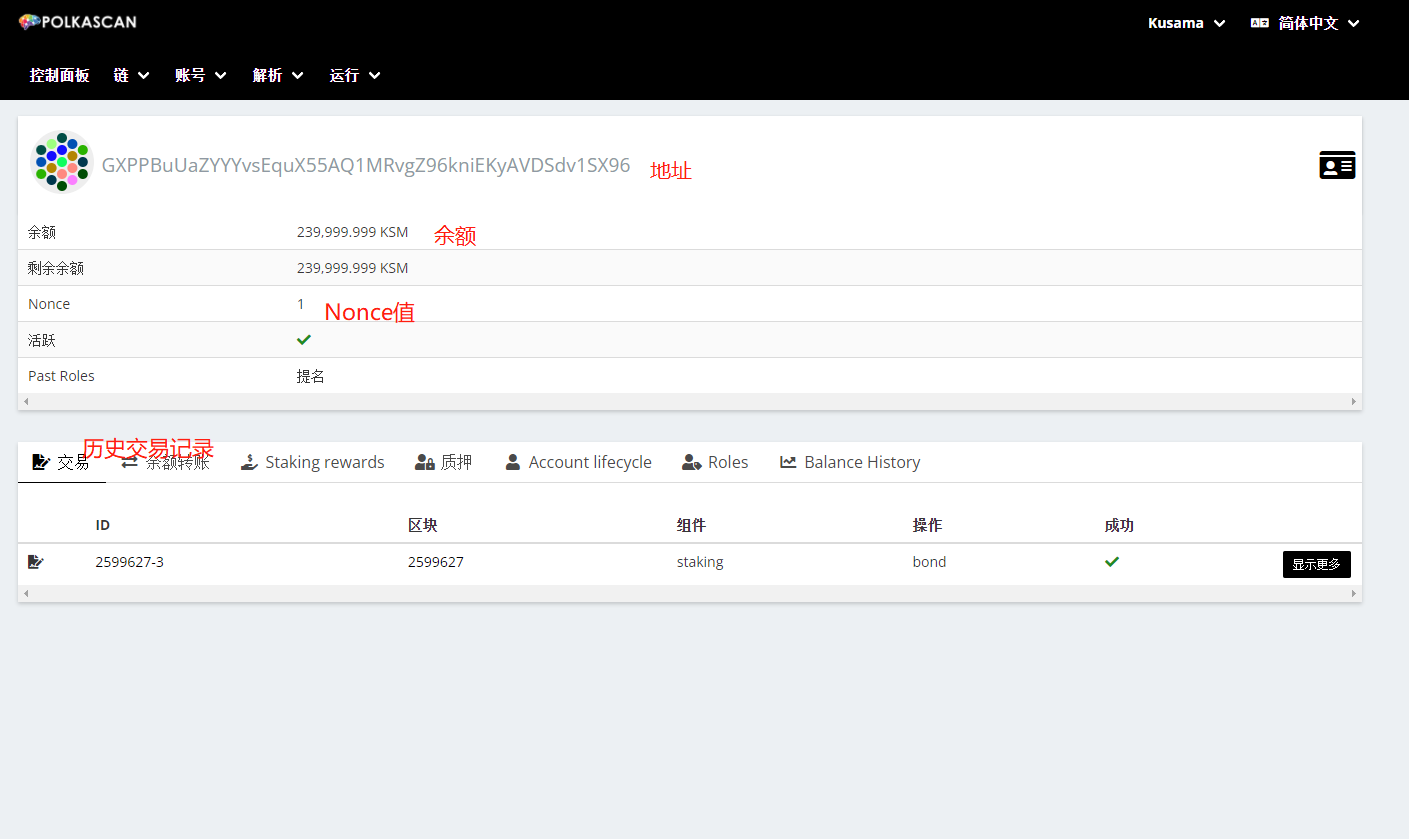The image size is (1409, 839).
Task: Click the 显示更多 button
Action: tap(1316, 564)
